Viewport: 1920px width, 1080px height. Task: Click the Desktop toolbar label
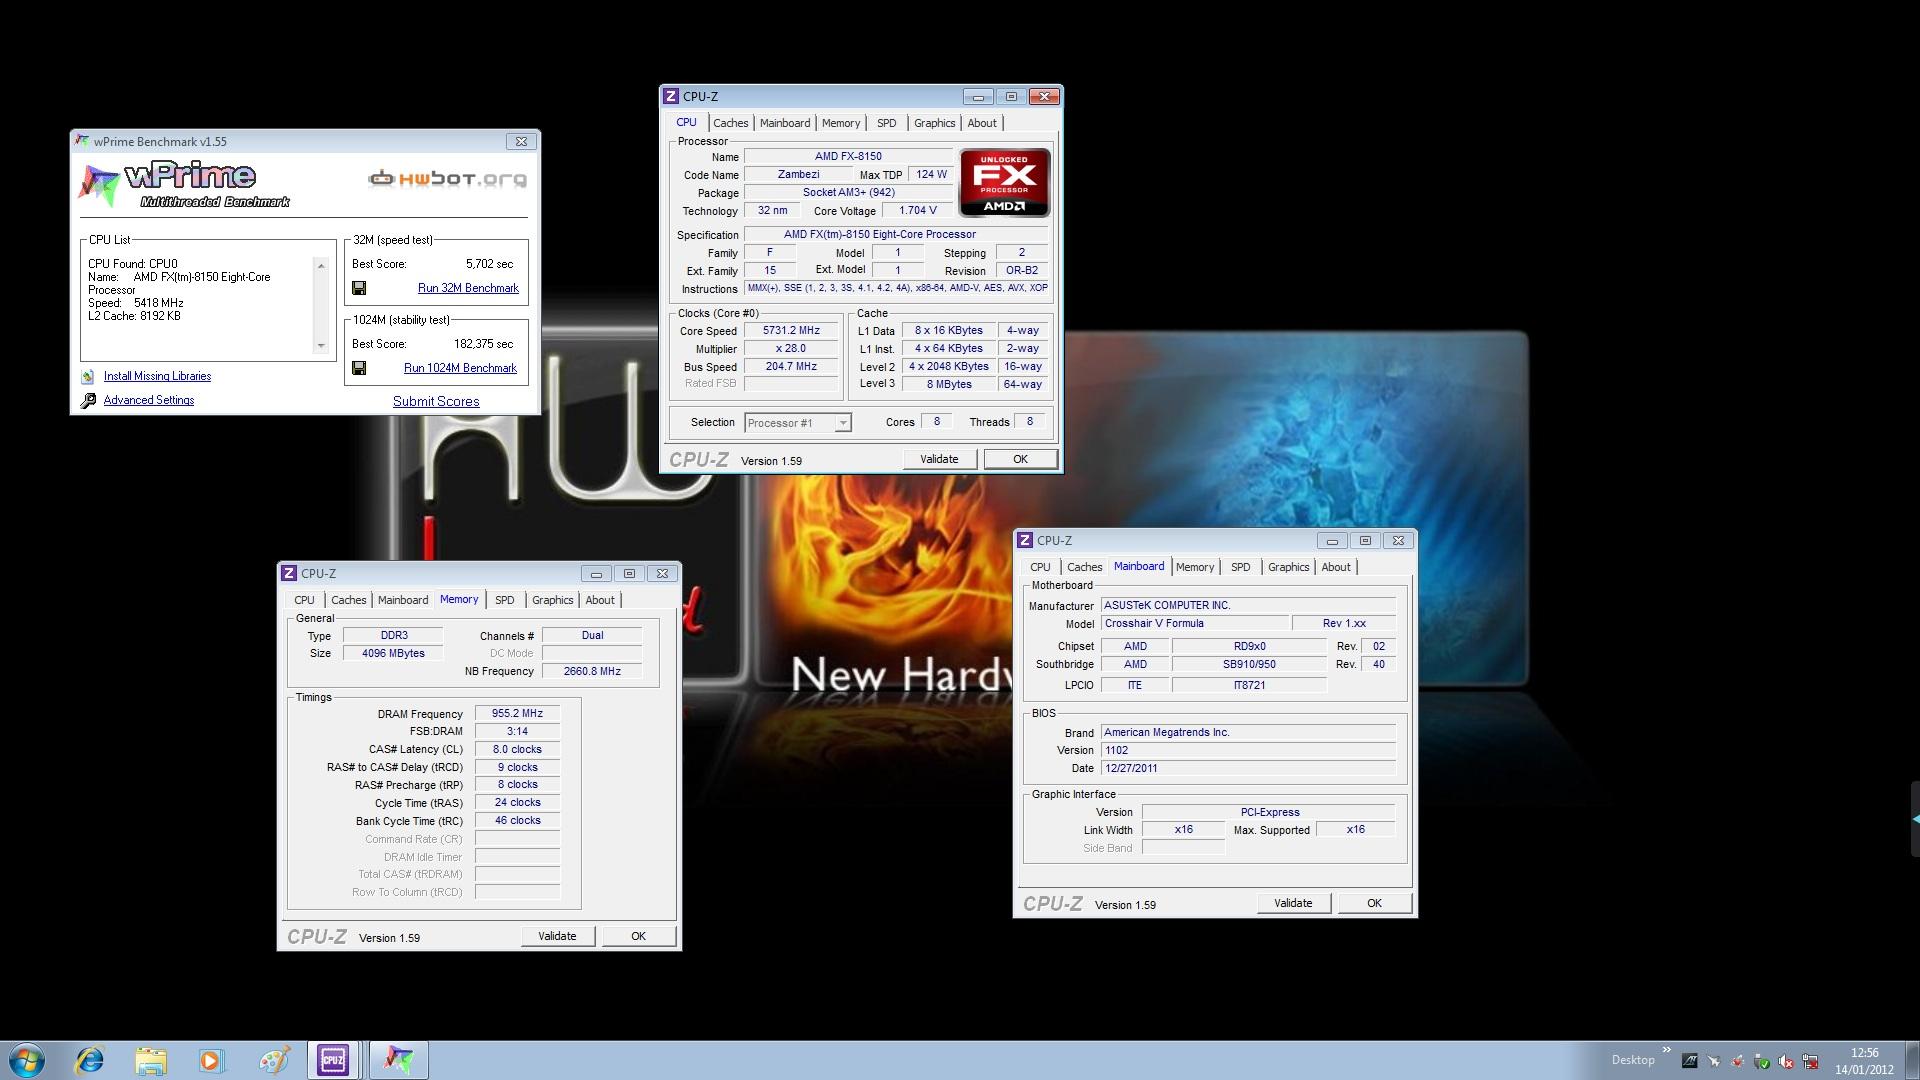click(1633, 1060)
